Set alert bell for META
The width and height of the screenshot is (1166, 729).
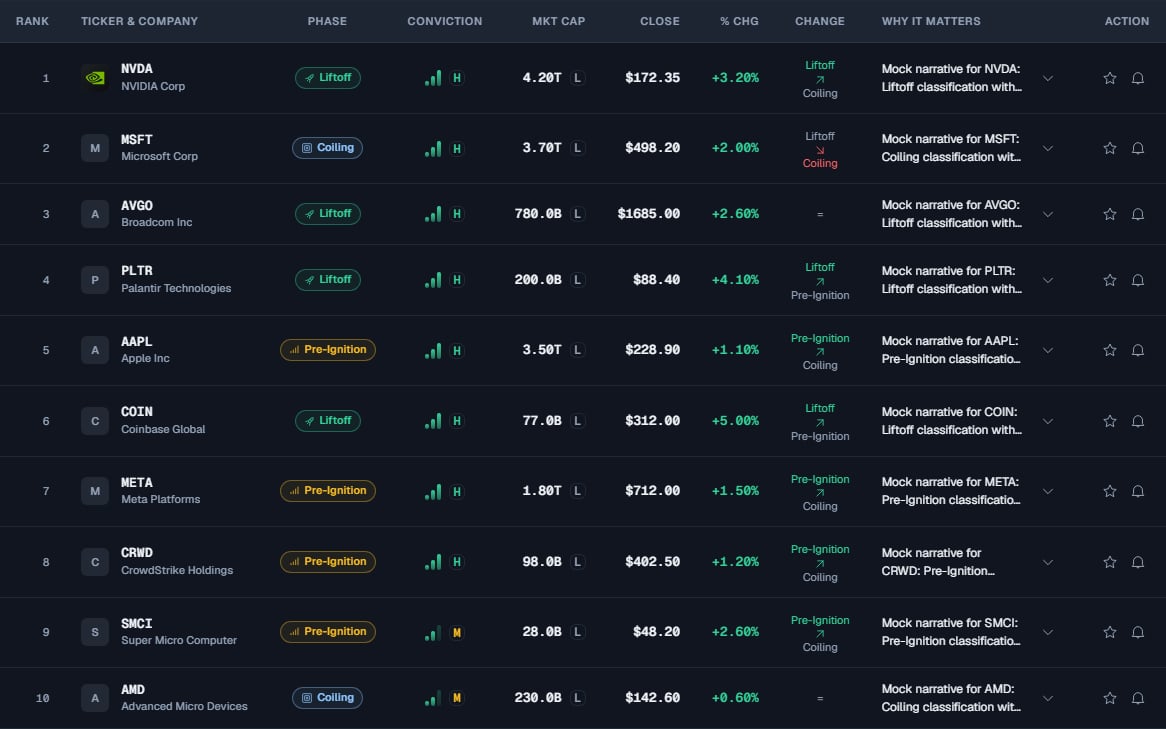tap(1138, 491)
